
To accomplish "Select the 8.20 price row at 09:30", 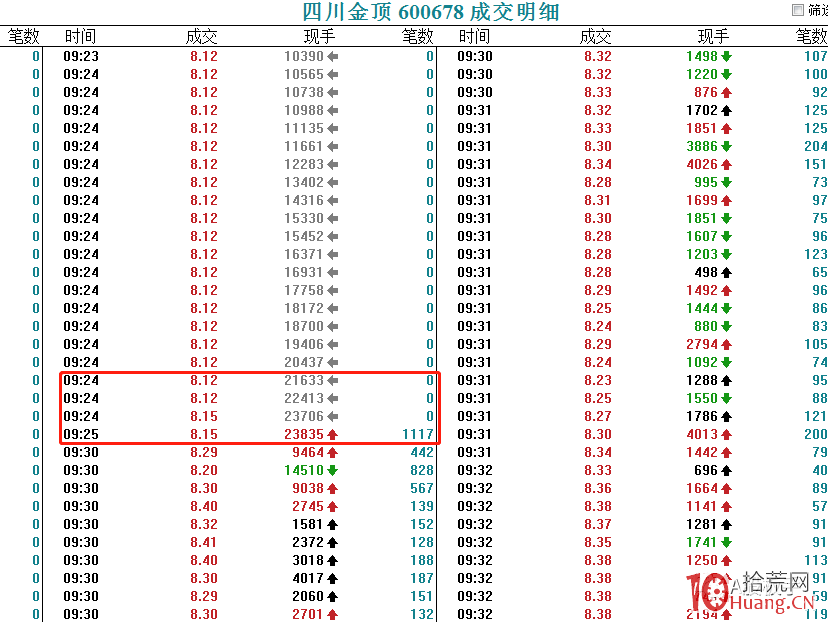I will point(204,470).
